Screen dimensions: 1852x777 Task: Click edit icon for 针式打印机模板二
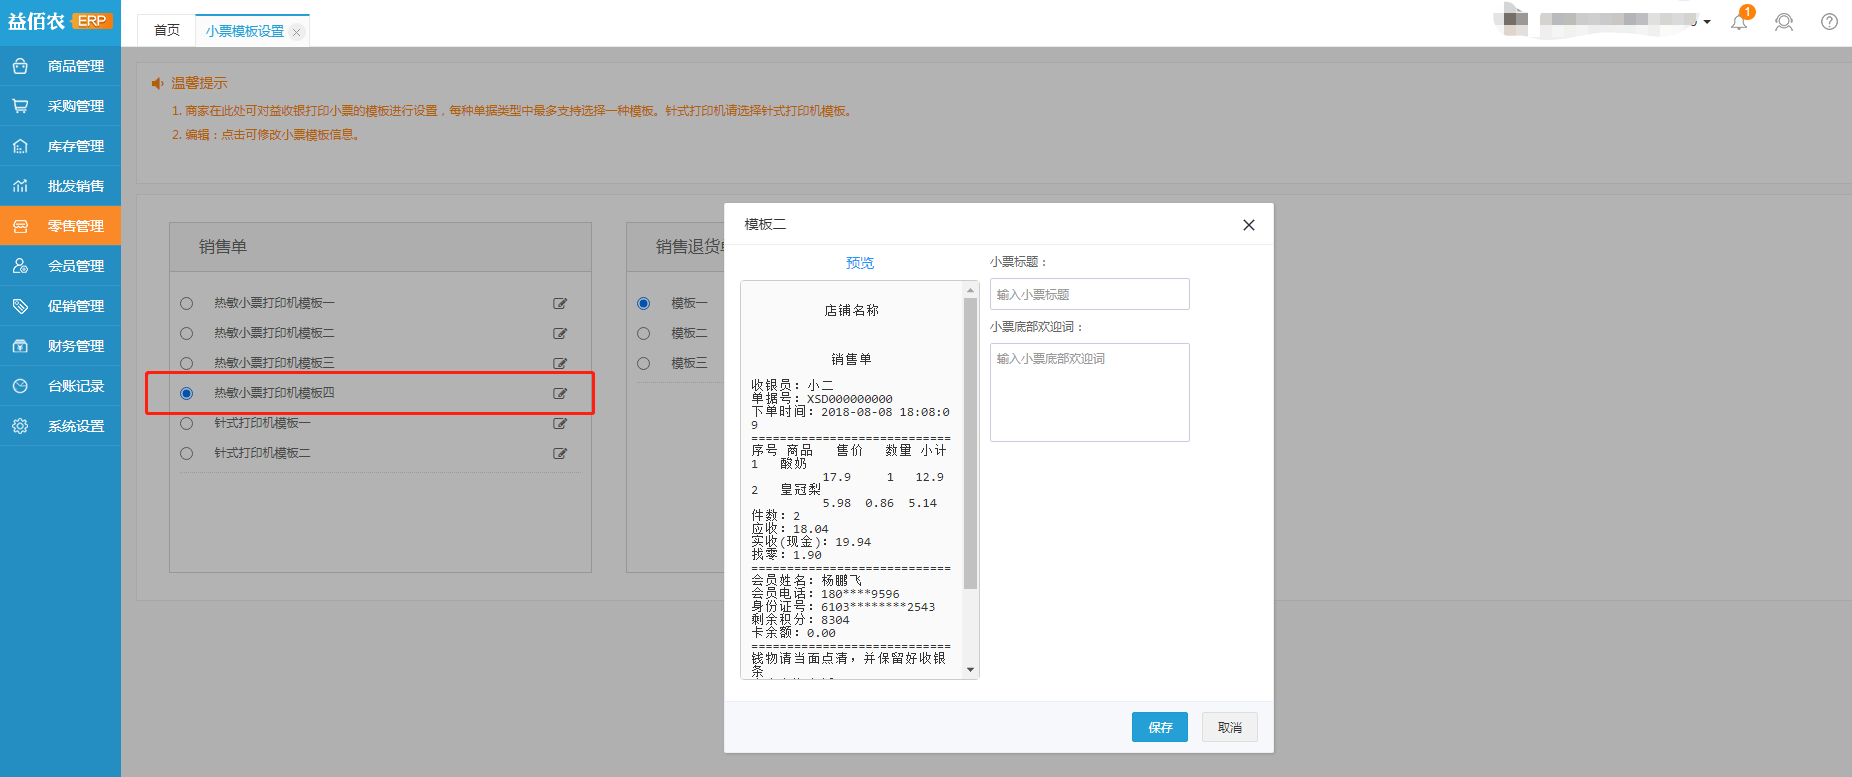(x=560, y=453)
